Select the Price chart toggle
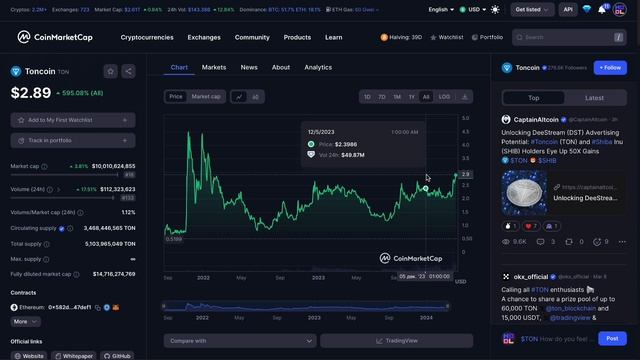The height and width of the screenshot is (360, 640). click(x=176, y=97)
